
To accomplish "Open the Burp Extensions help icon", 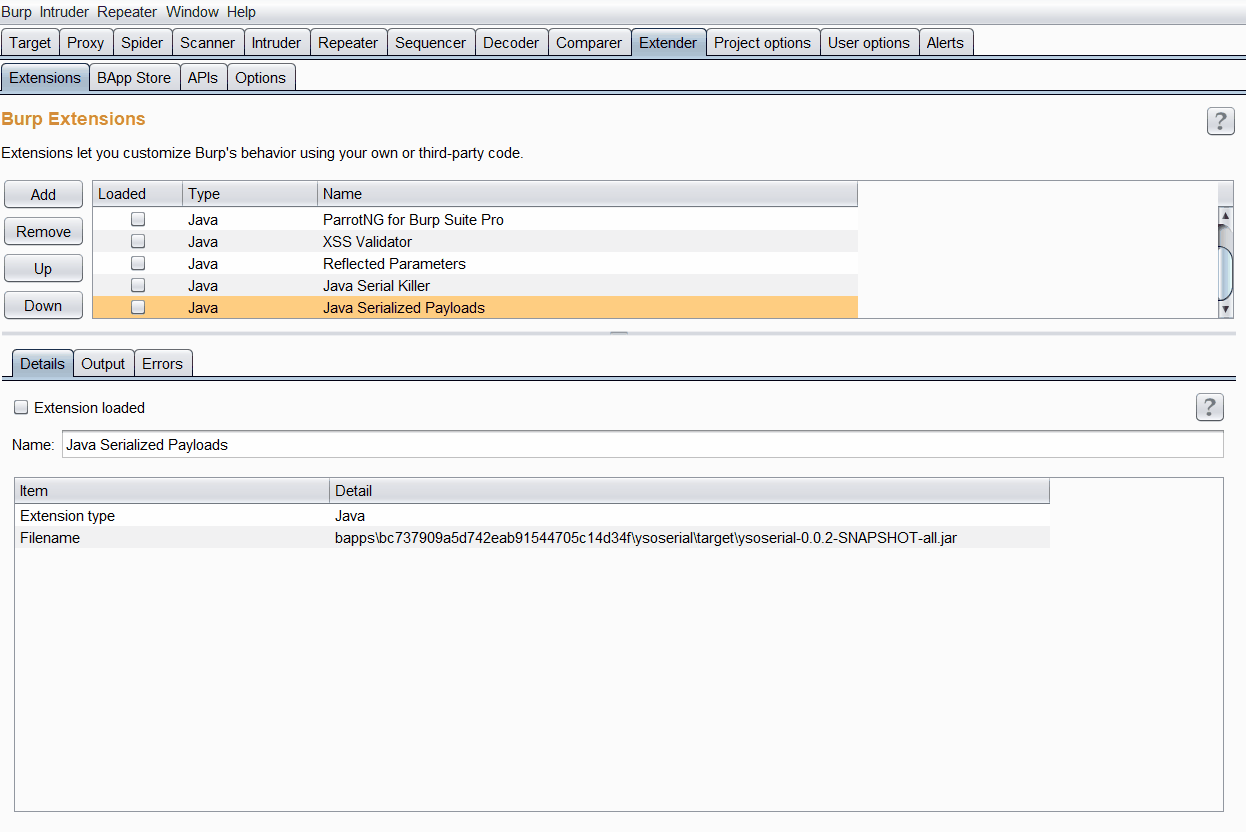I will (1220, 122).
